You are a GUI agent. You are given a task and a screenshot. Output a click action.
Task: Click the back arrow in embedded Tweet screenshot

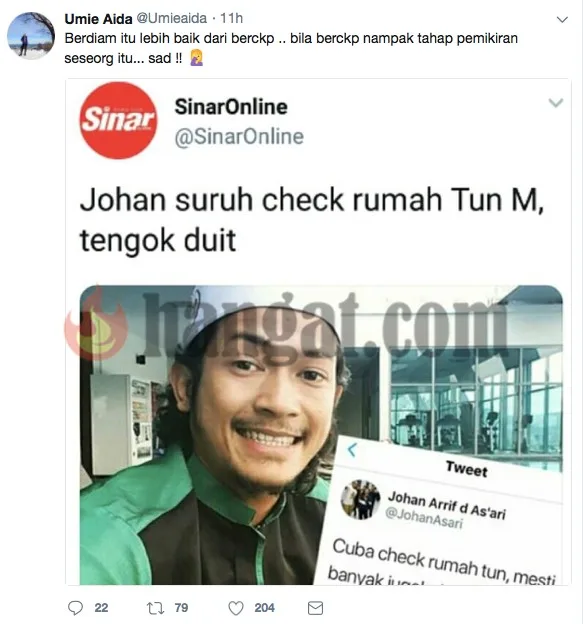pyautogui.click(x=352, y=449)
